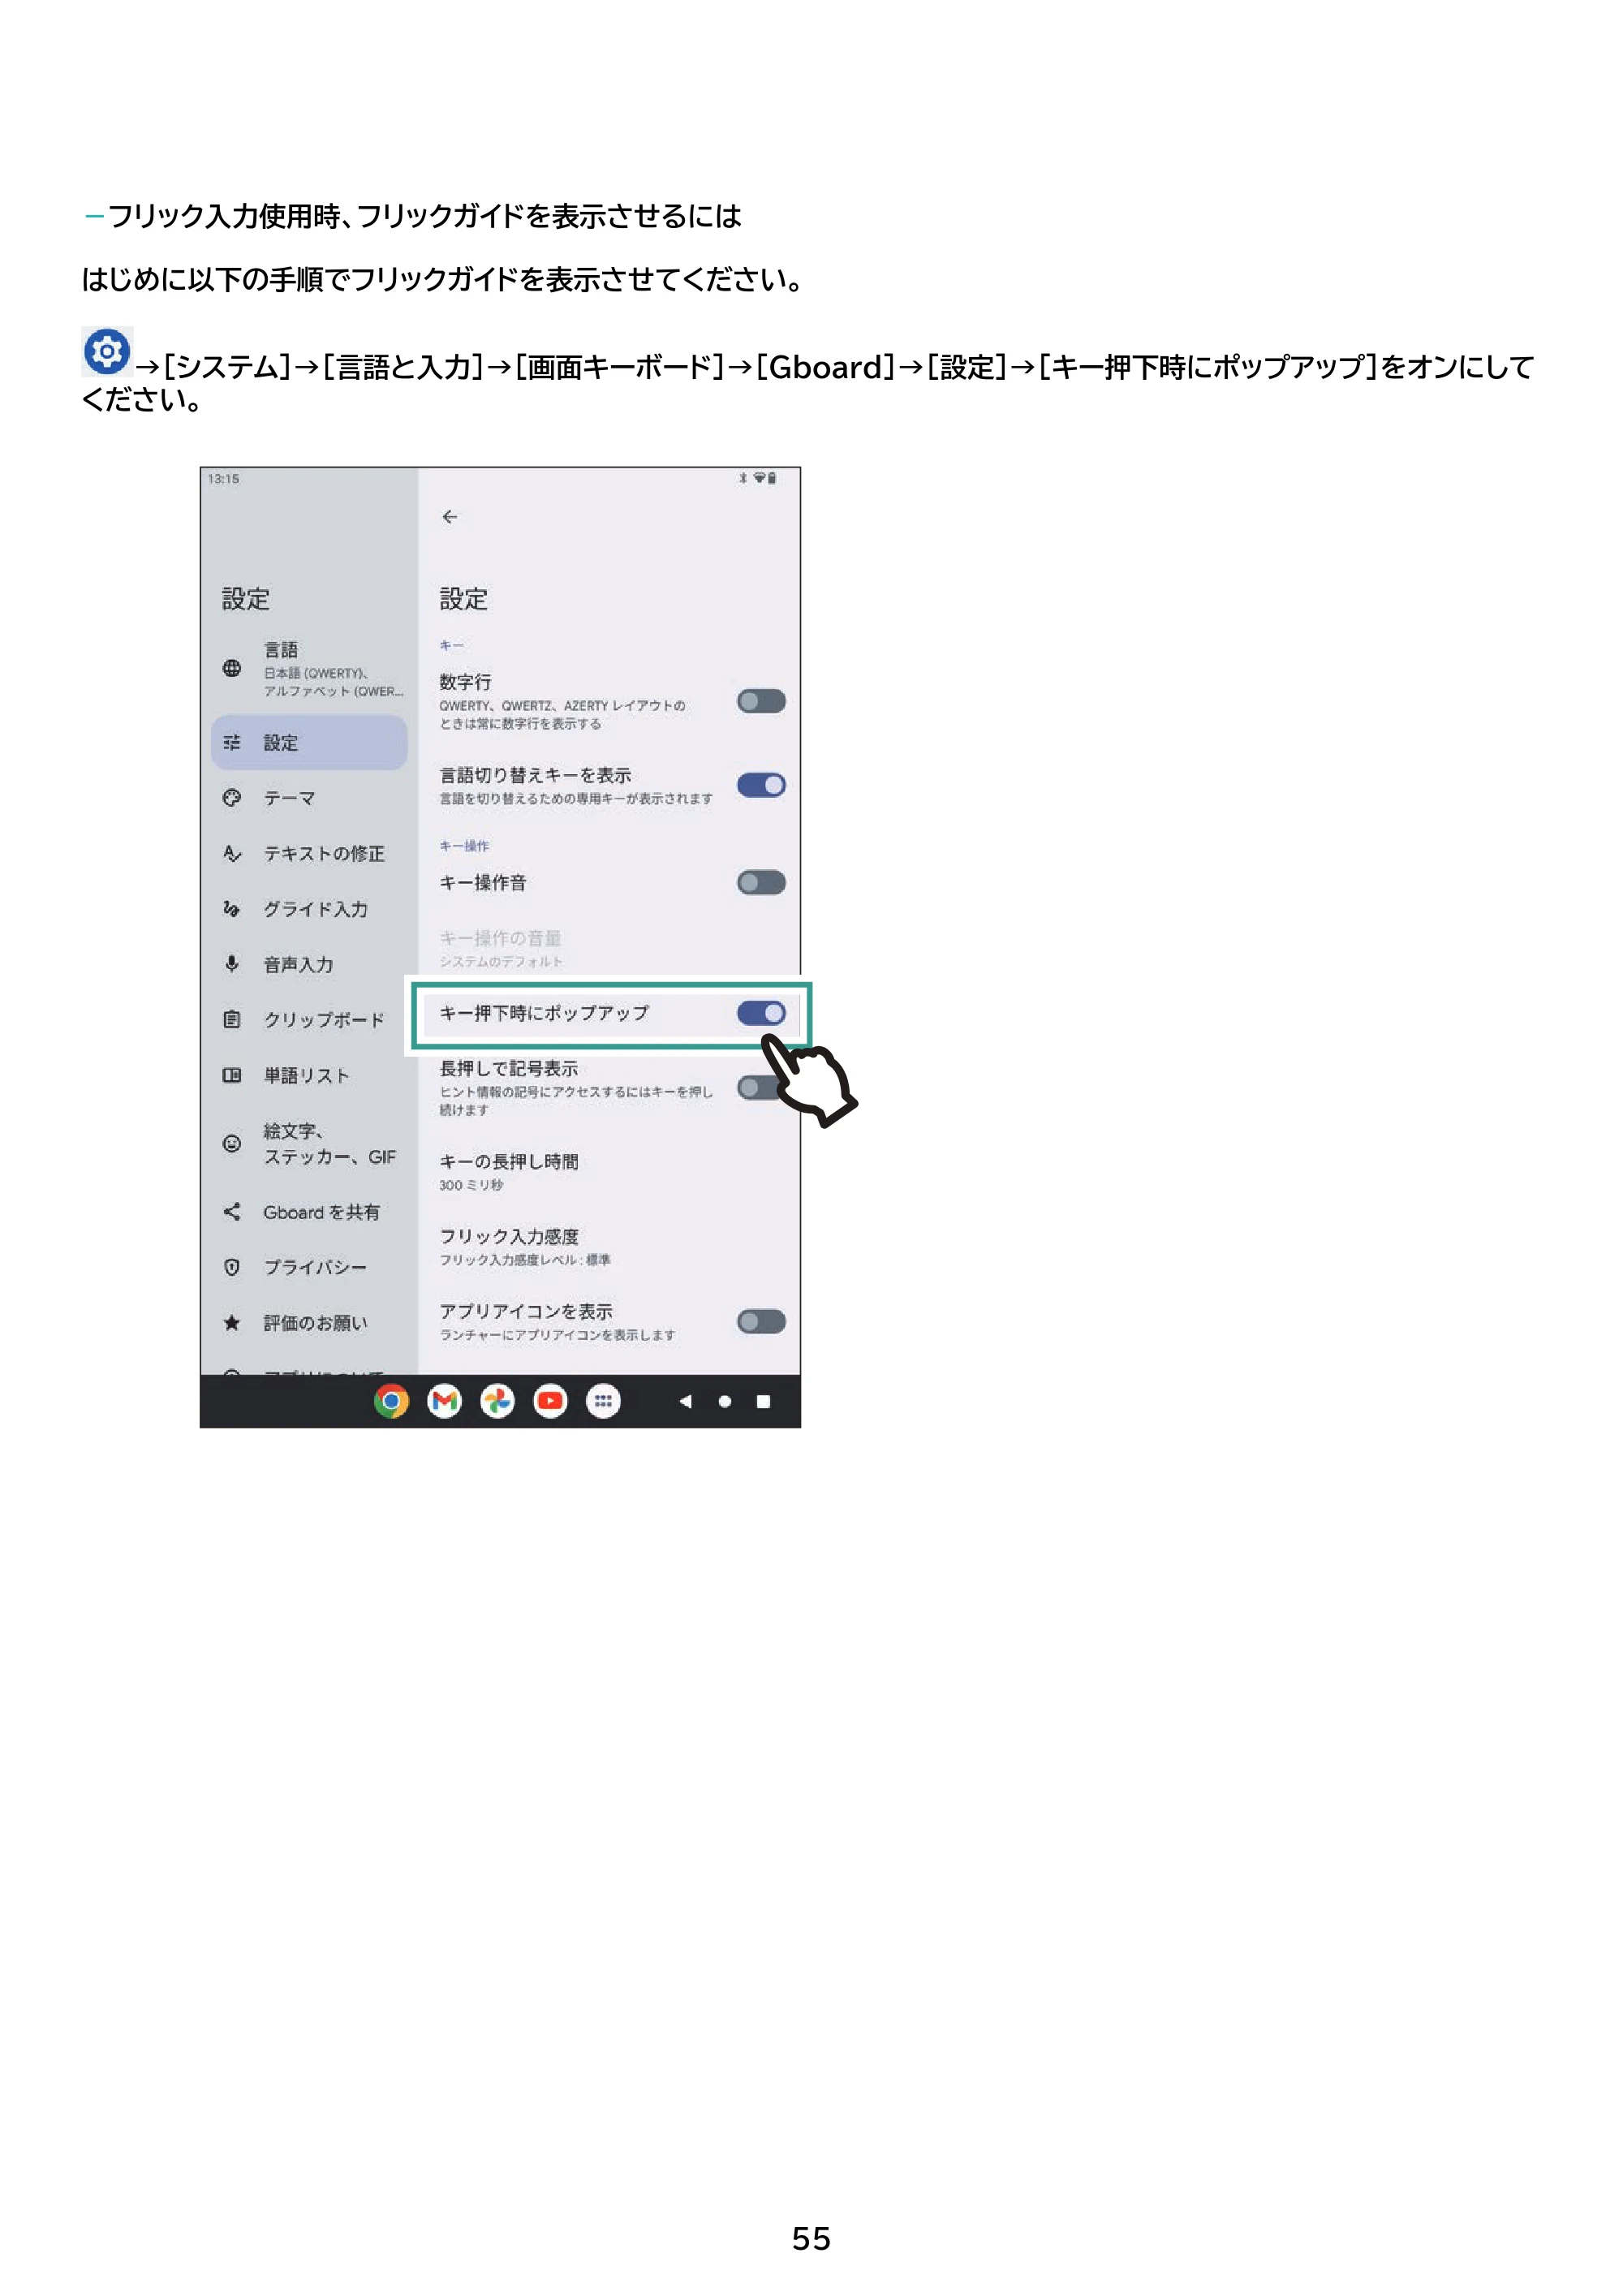
Task: Open 絵文字、ステッカー、GIF settings
Action: (x=330, y=1143)
